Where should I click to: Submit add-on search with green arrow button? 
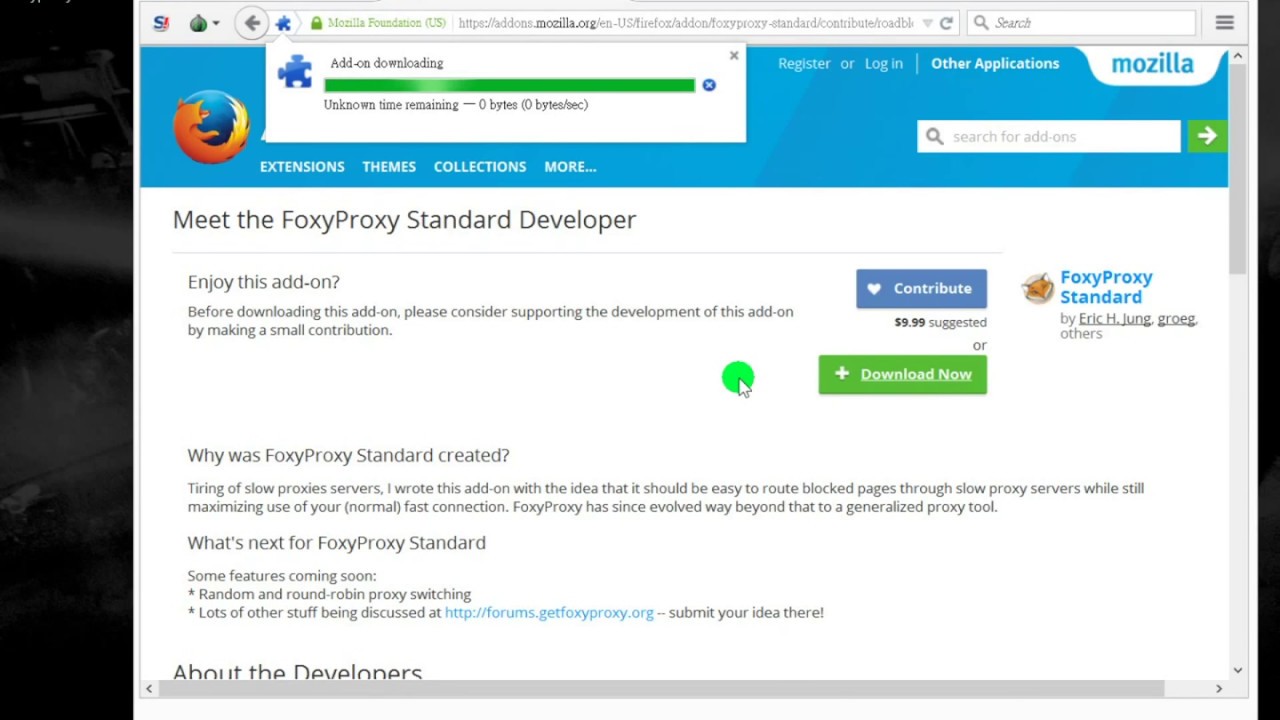tap(1207, 136)
